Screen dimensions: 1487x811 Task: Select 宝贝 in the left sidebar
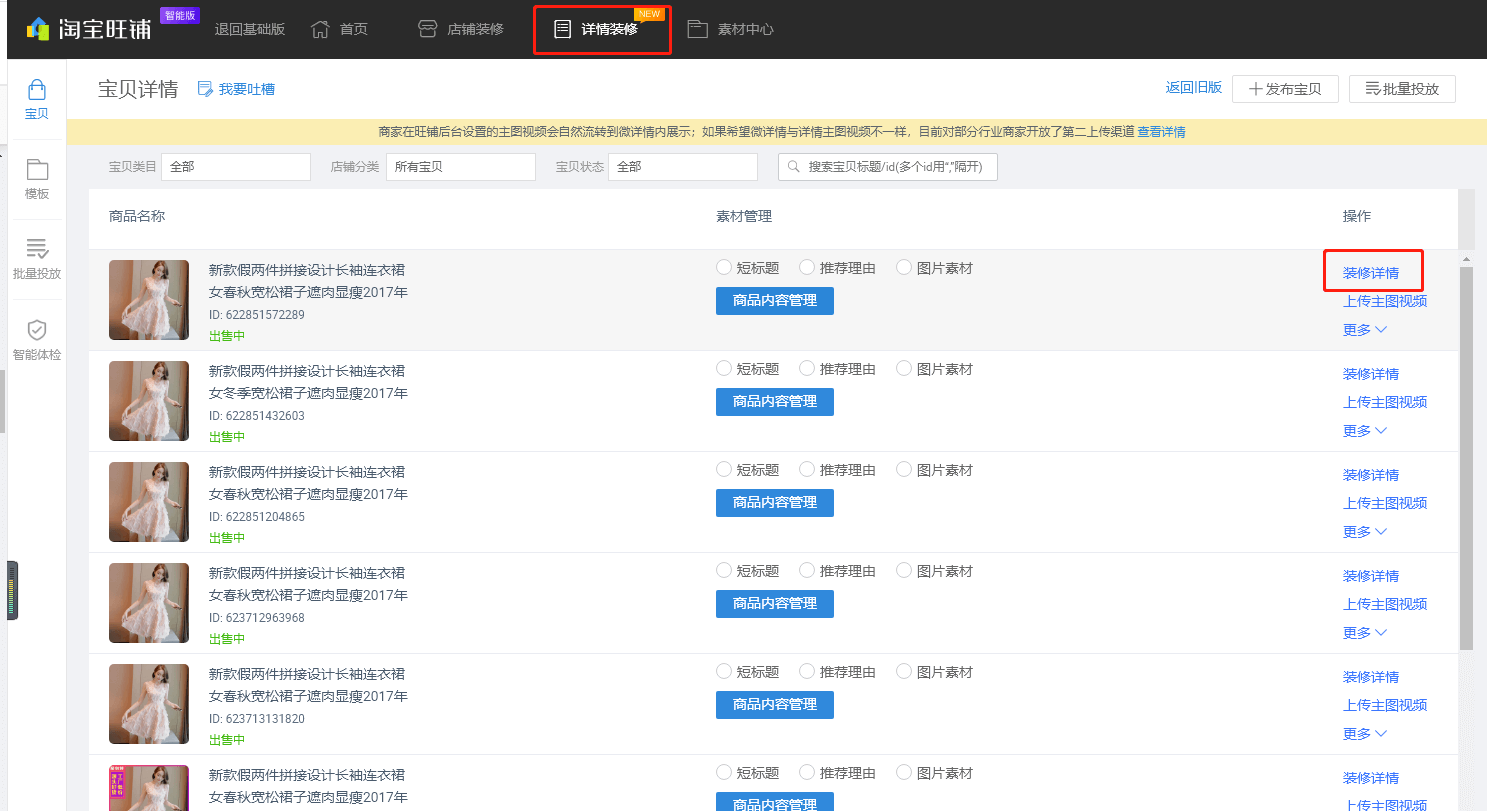[37, 100]
